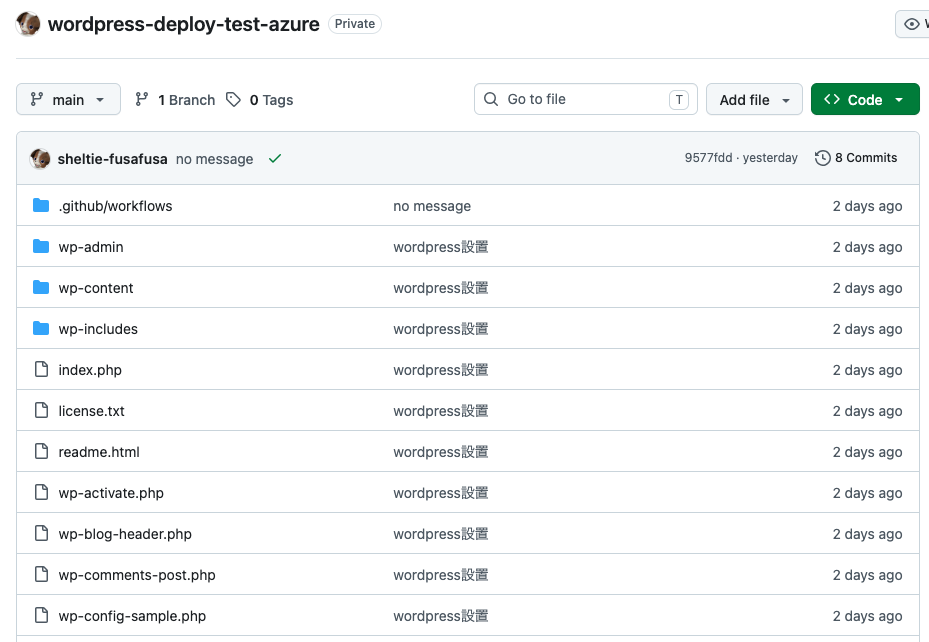Open the wp-admin folder
The image size is (929, 642).
(x=91, y=247)
